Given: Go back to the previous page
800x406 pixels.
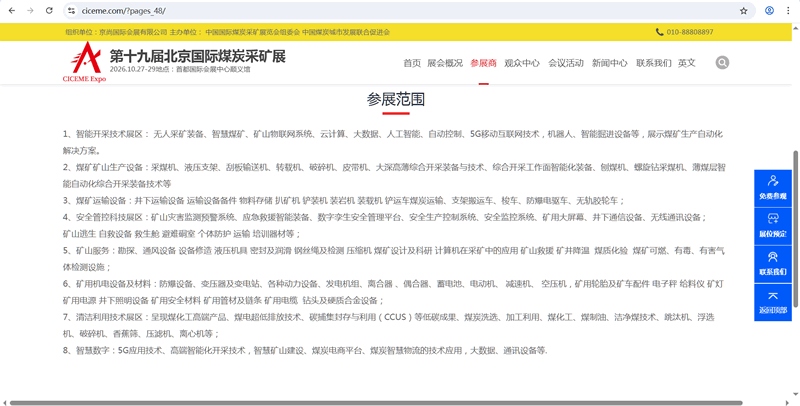Looking at the screenshot, I should pos(11,11).
